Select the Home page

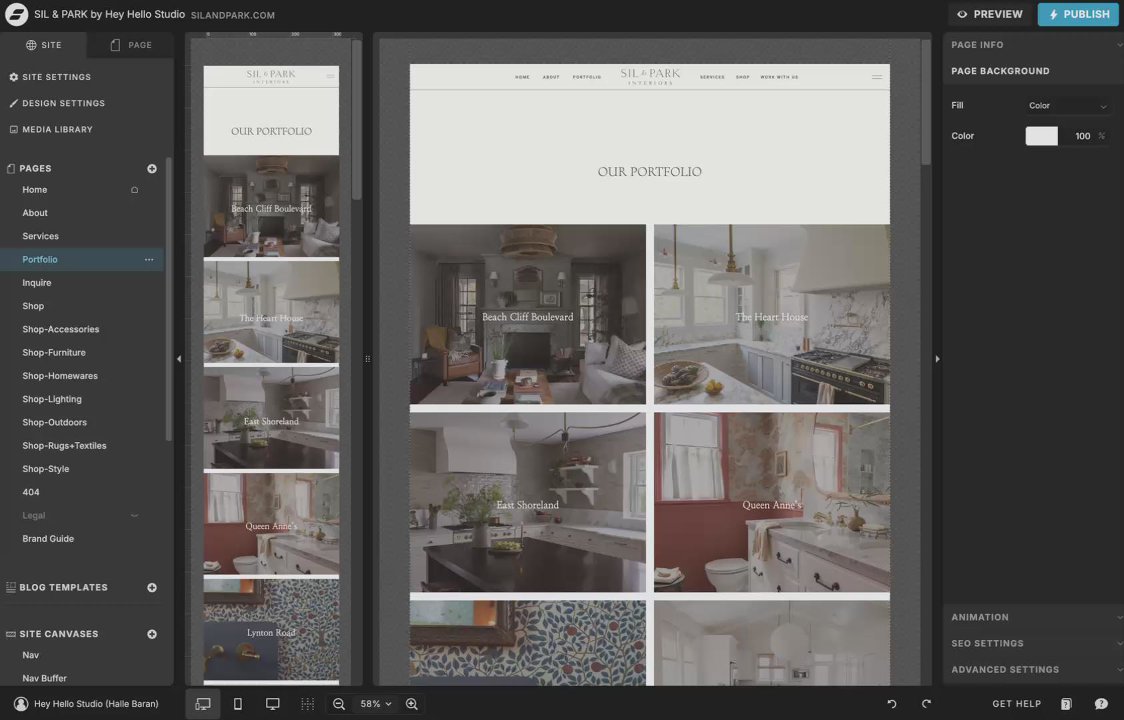(x=34, y=190)
